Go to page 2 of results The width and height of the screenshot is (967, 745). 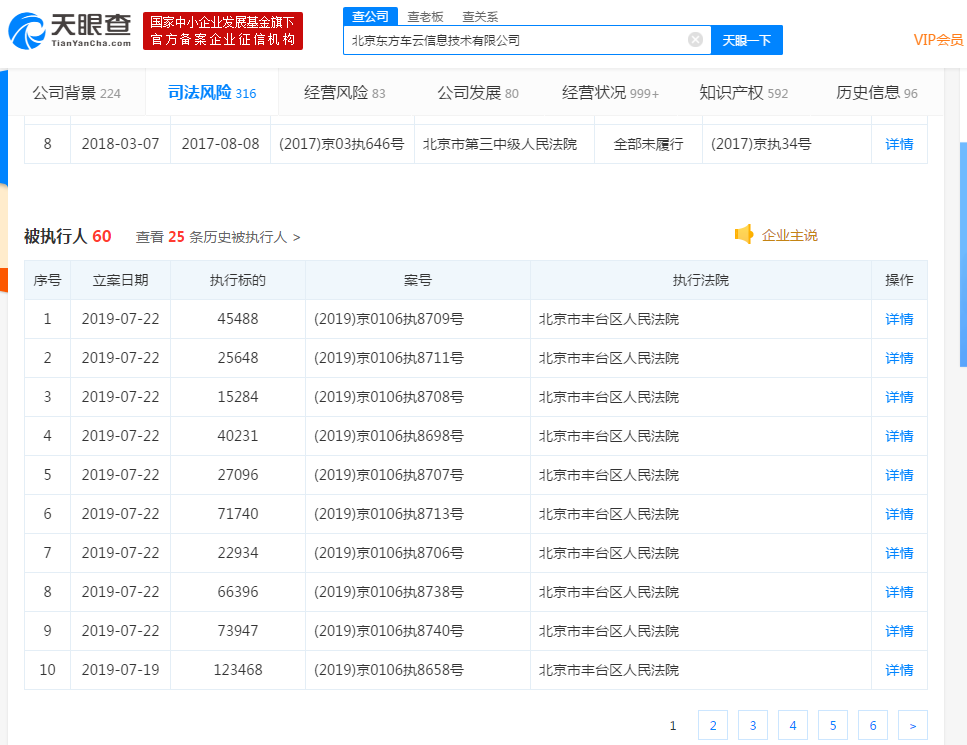[x=713, y=725]
